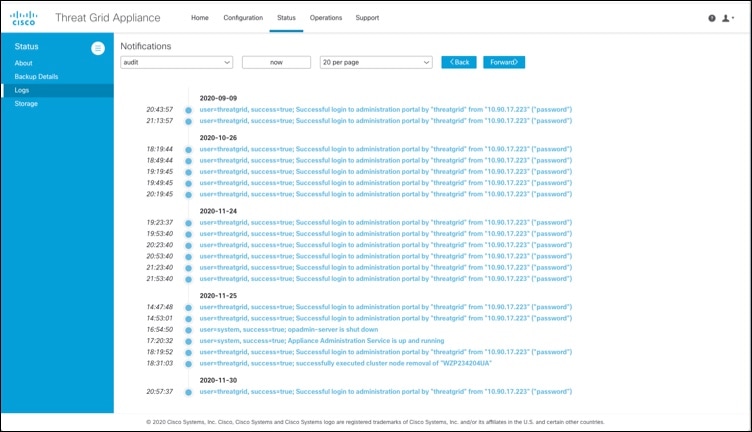Click the 17:20:32 timestamp
Viewport: 752px width, 432px height.
(160, 341)
